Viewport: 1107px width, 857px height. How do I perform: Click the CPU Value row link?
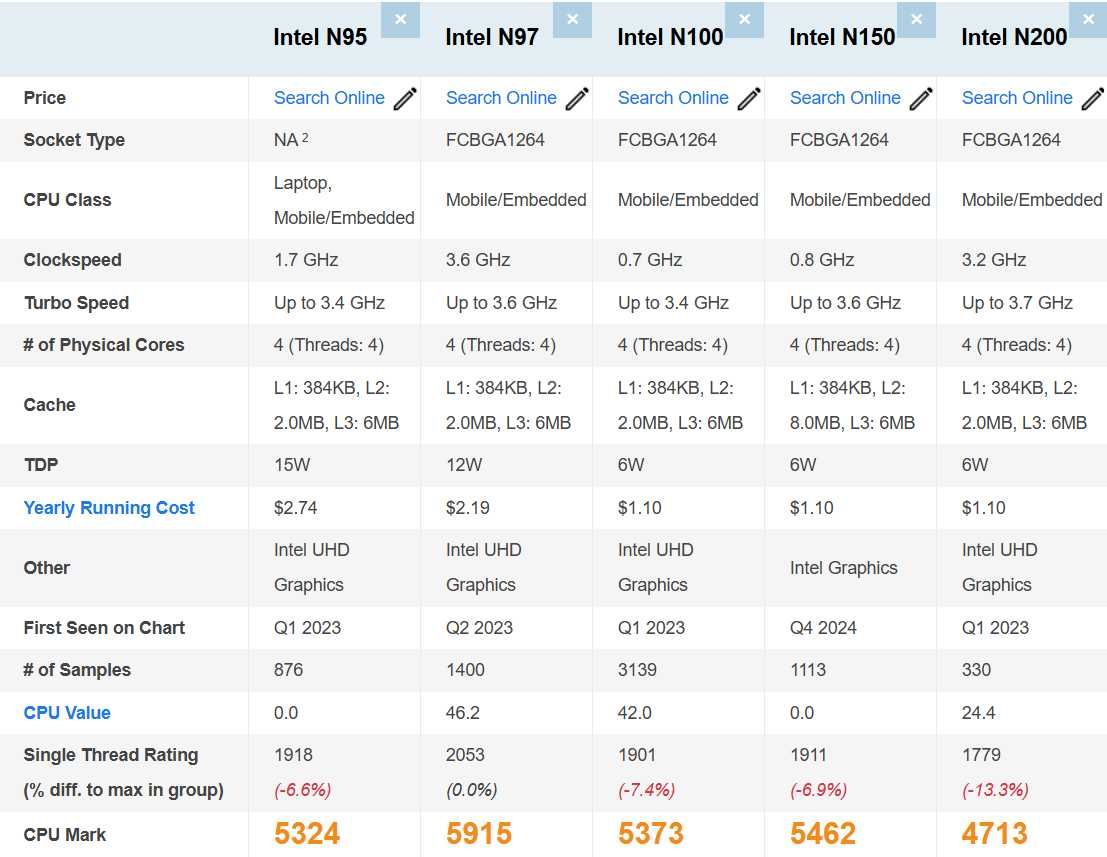coord(67,713)
